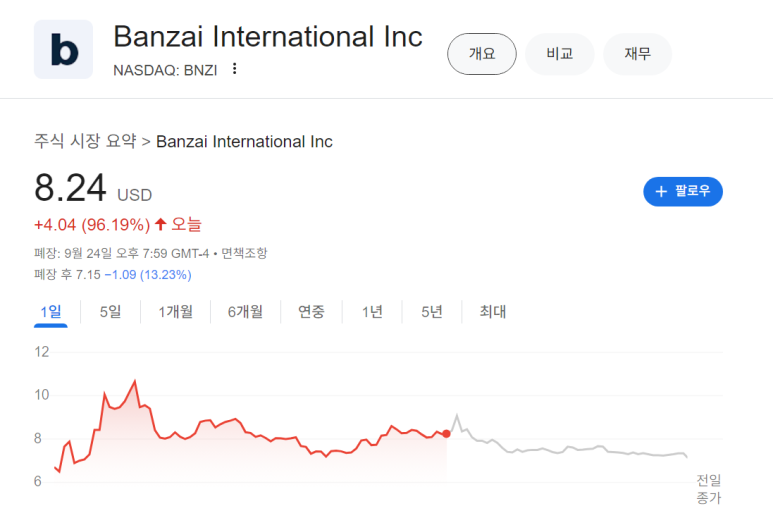The width and height of the screenshot is (773, 506).
Task: Show the 최대 maximum chart range
Action: [493, 312]
